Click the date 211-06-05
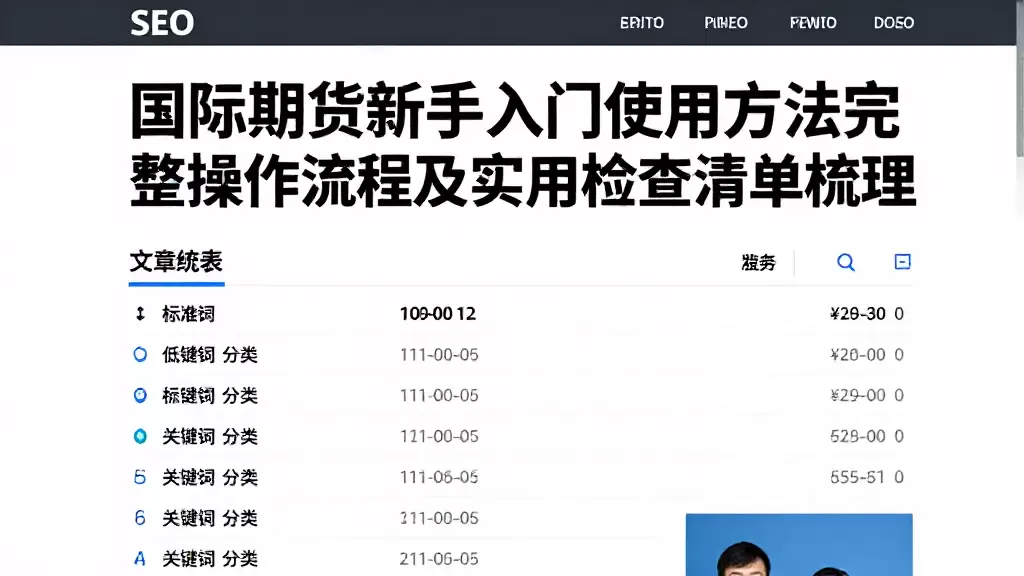 pos(439,559)
